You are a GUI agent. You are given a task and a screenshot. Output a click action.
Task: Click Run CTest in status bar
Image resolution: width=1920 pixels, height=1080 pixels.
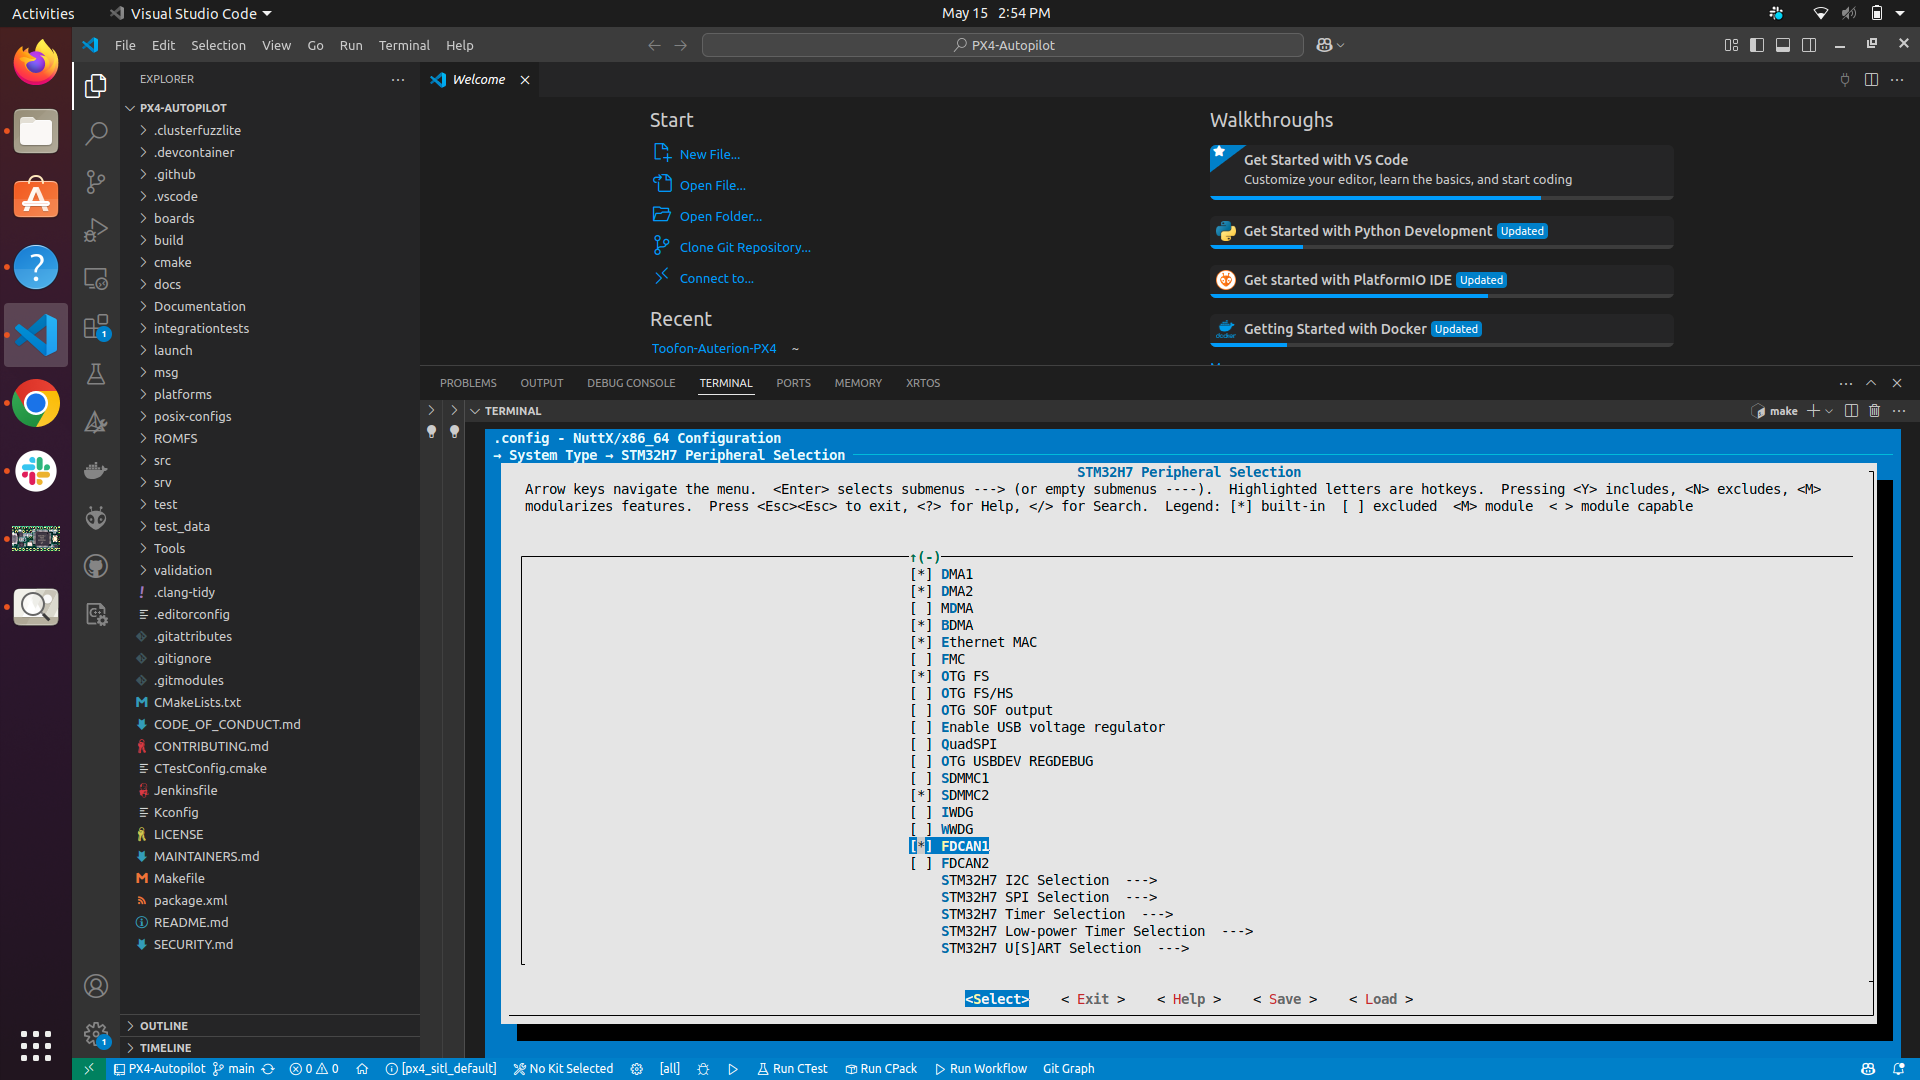pos(792,1069)
